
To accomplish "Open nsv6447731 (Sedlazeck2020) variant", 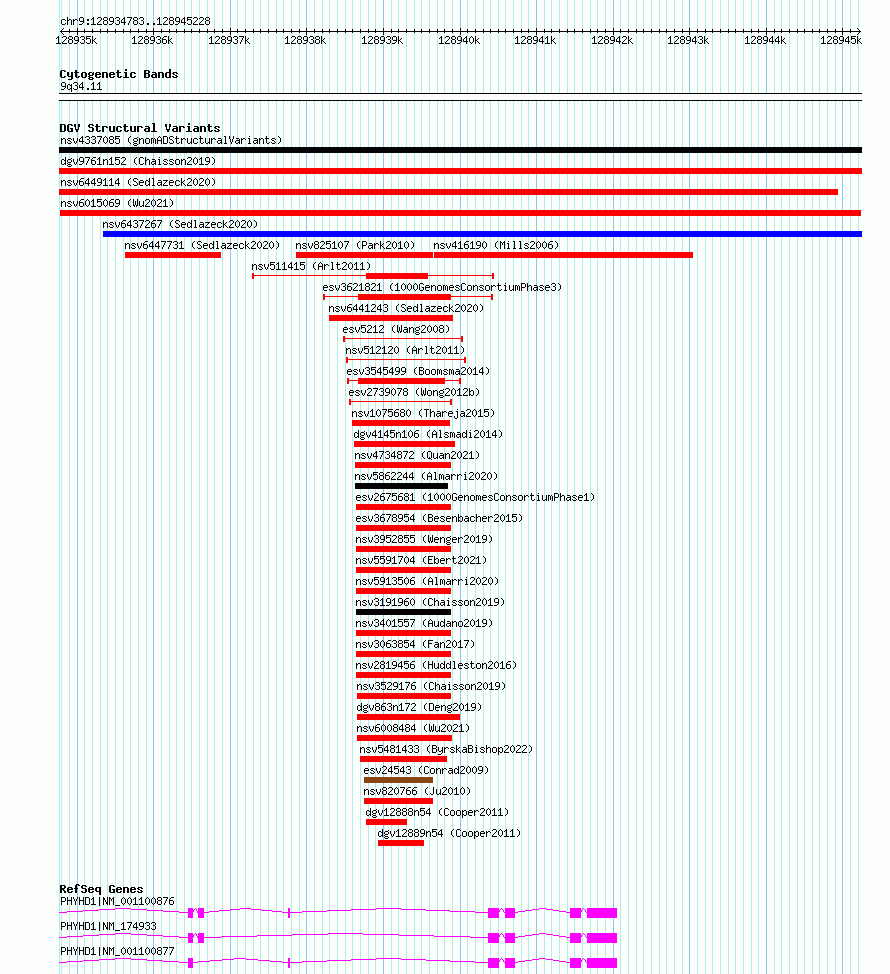I will pos(202,245).
